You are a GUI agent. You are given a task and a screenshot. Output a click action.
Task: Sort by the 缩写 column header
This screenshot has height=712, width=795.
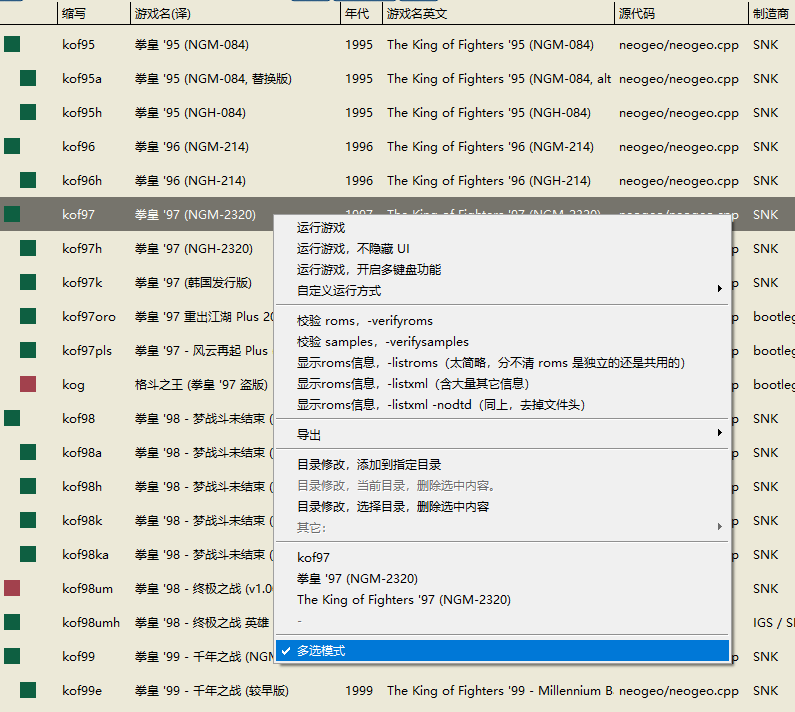tap(94, 13)
